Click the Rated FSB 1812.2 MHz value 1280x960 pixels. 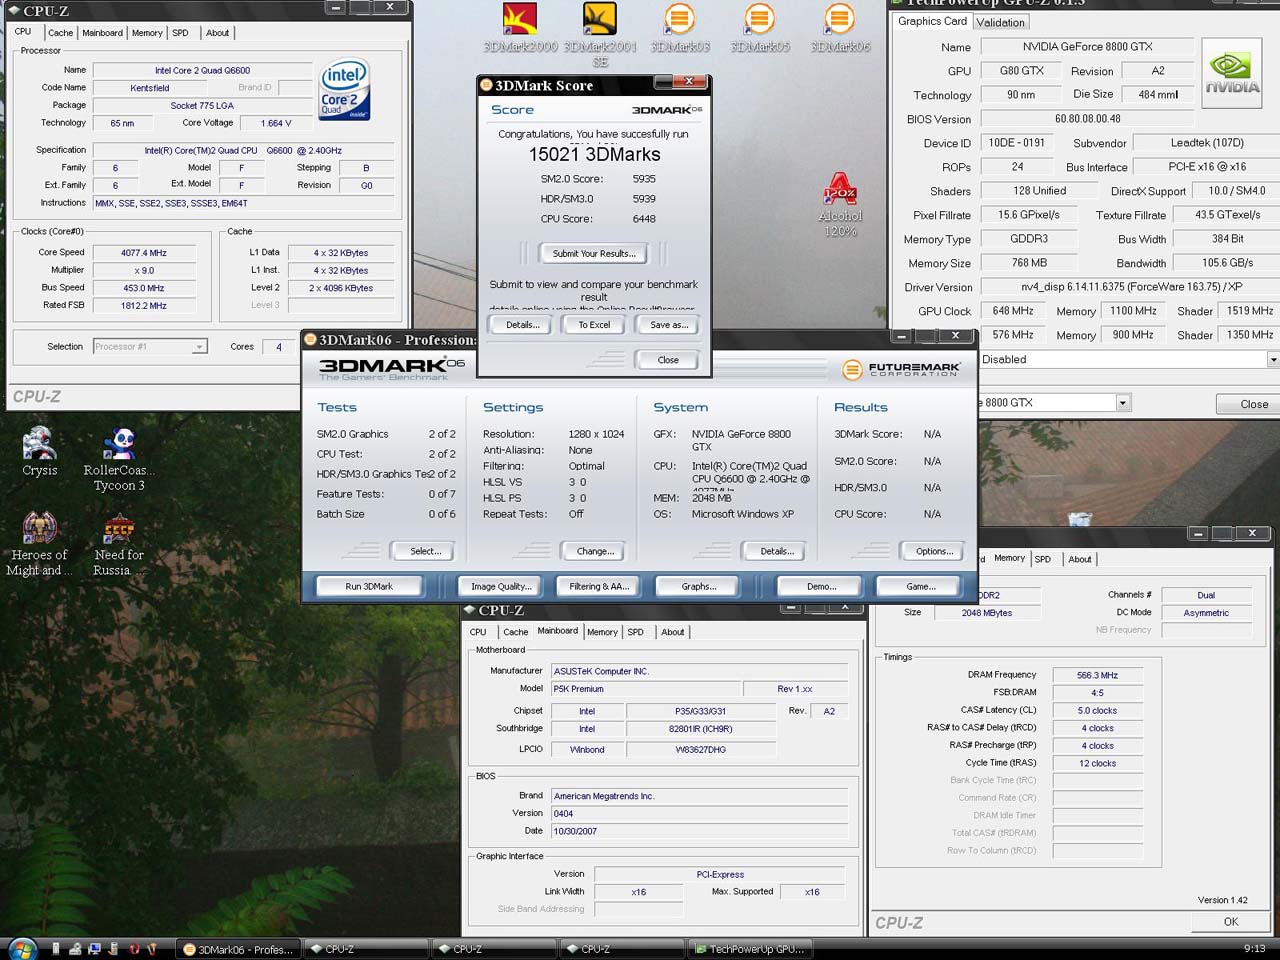(x=144, y=306)
